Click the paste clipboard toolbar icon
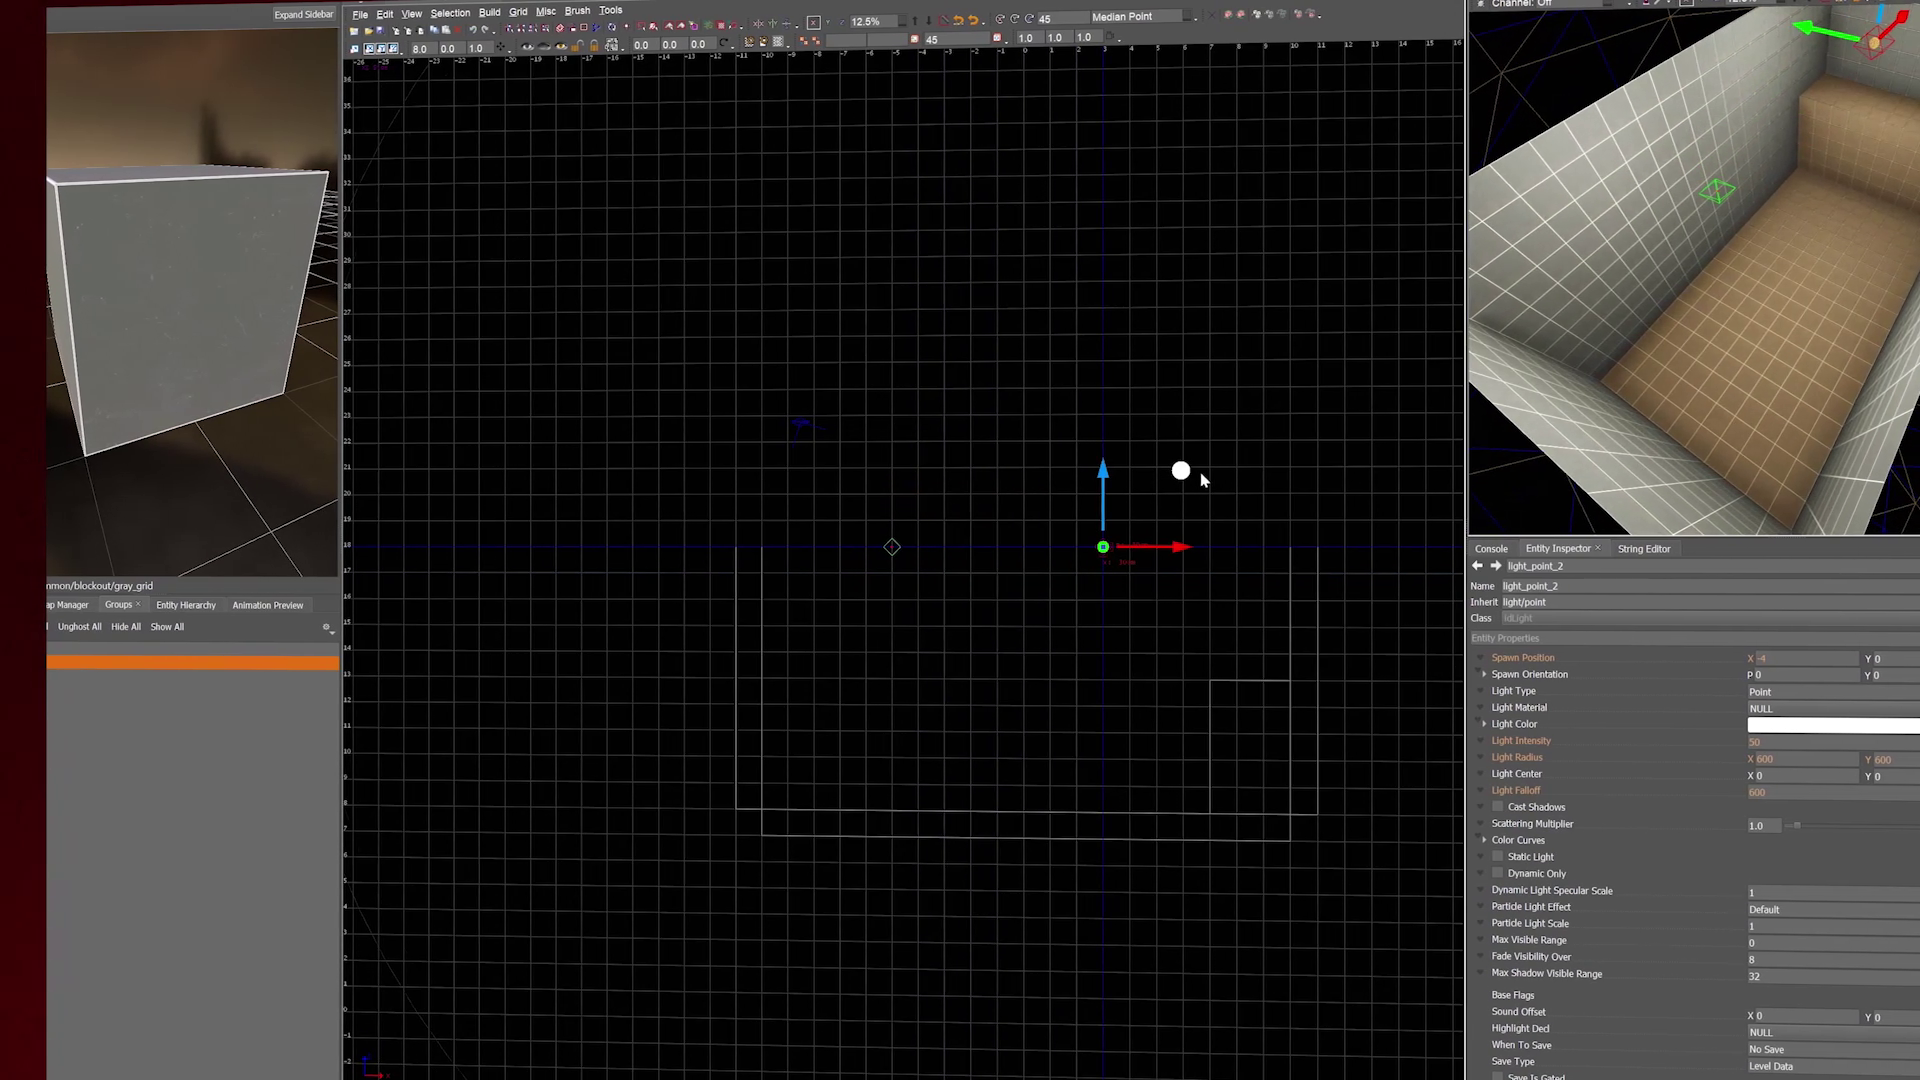The height and width of the screenshot is (1080, 1920). pos(446,29)
